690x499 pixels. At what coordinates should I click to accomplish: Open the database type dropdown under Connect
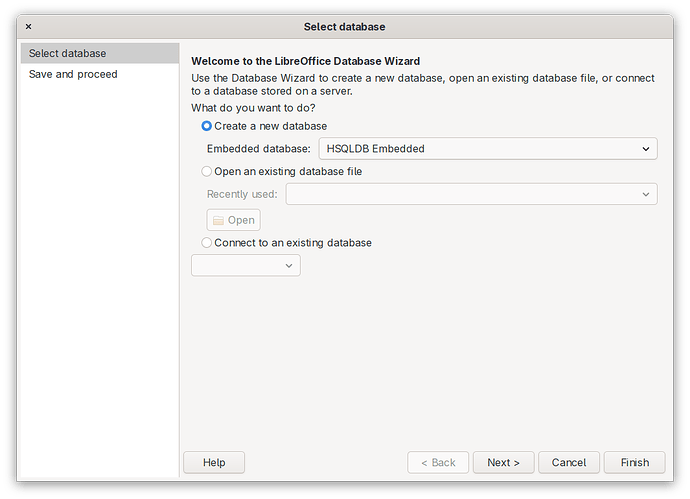pos(246,265)
